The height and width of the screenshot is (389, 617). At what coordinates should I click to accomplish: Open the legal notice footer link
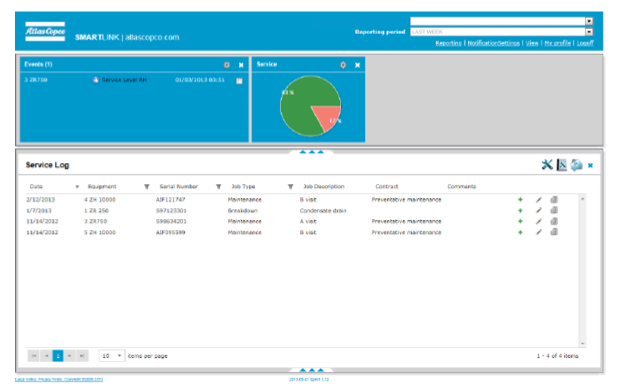tap(59, 380)
